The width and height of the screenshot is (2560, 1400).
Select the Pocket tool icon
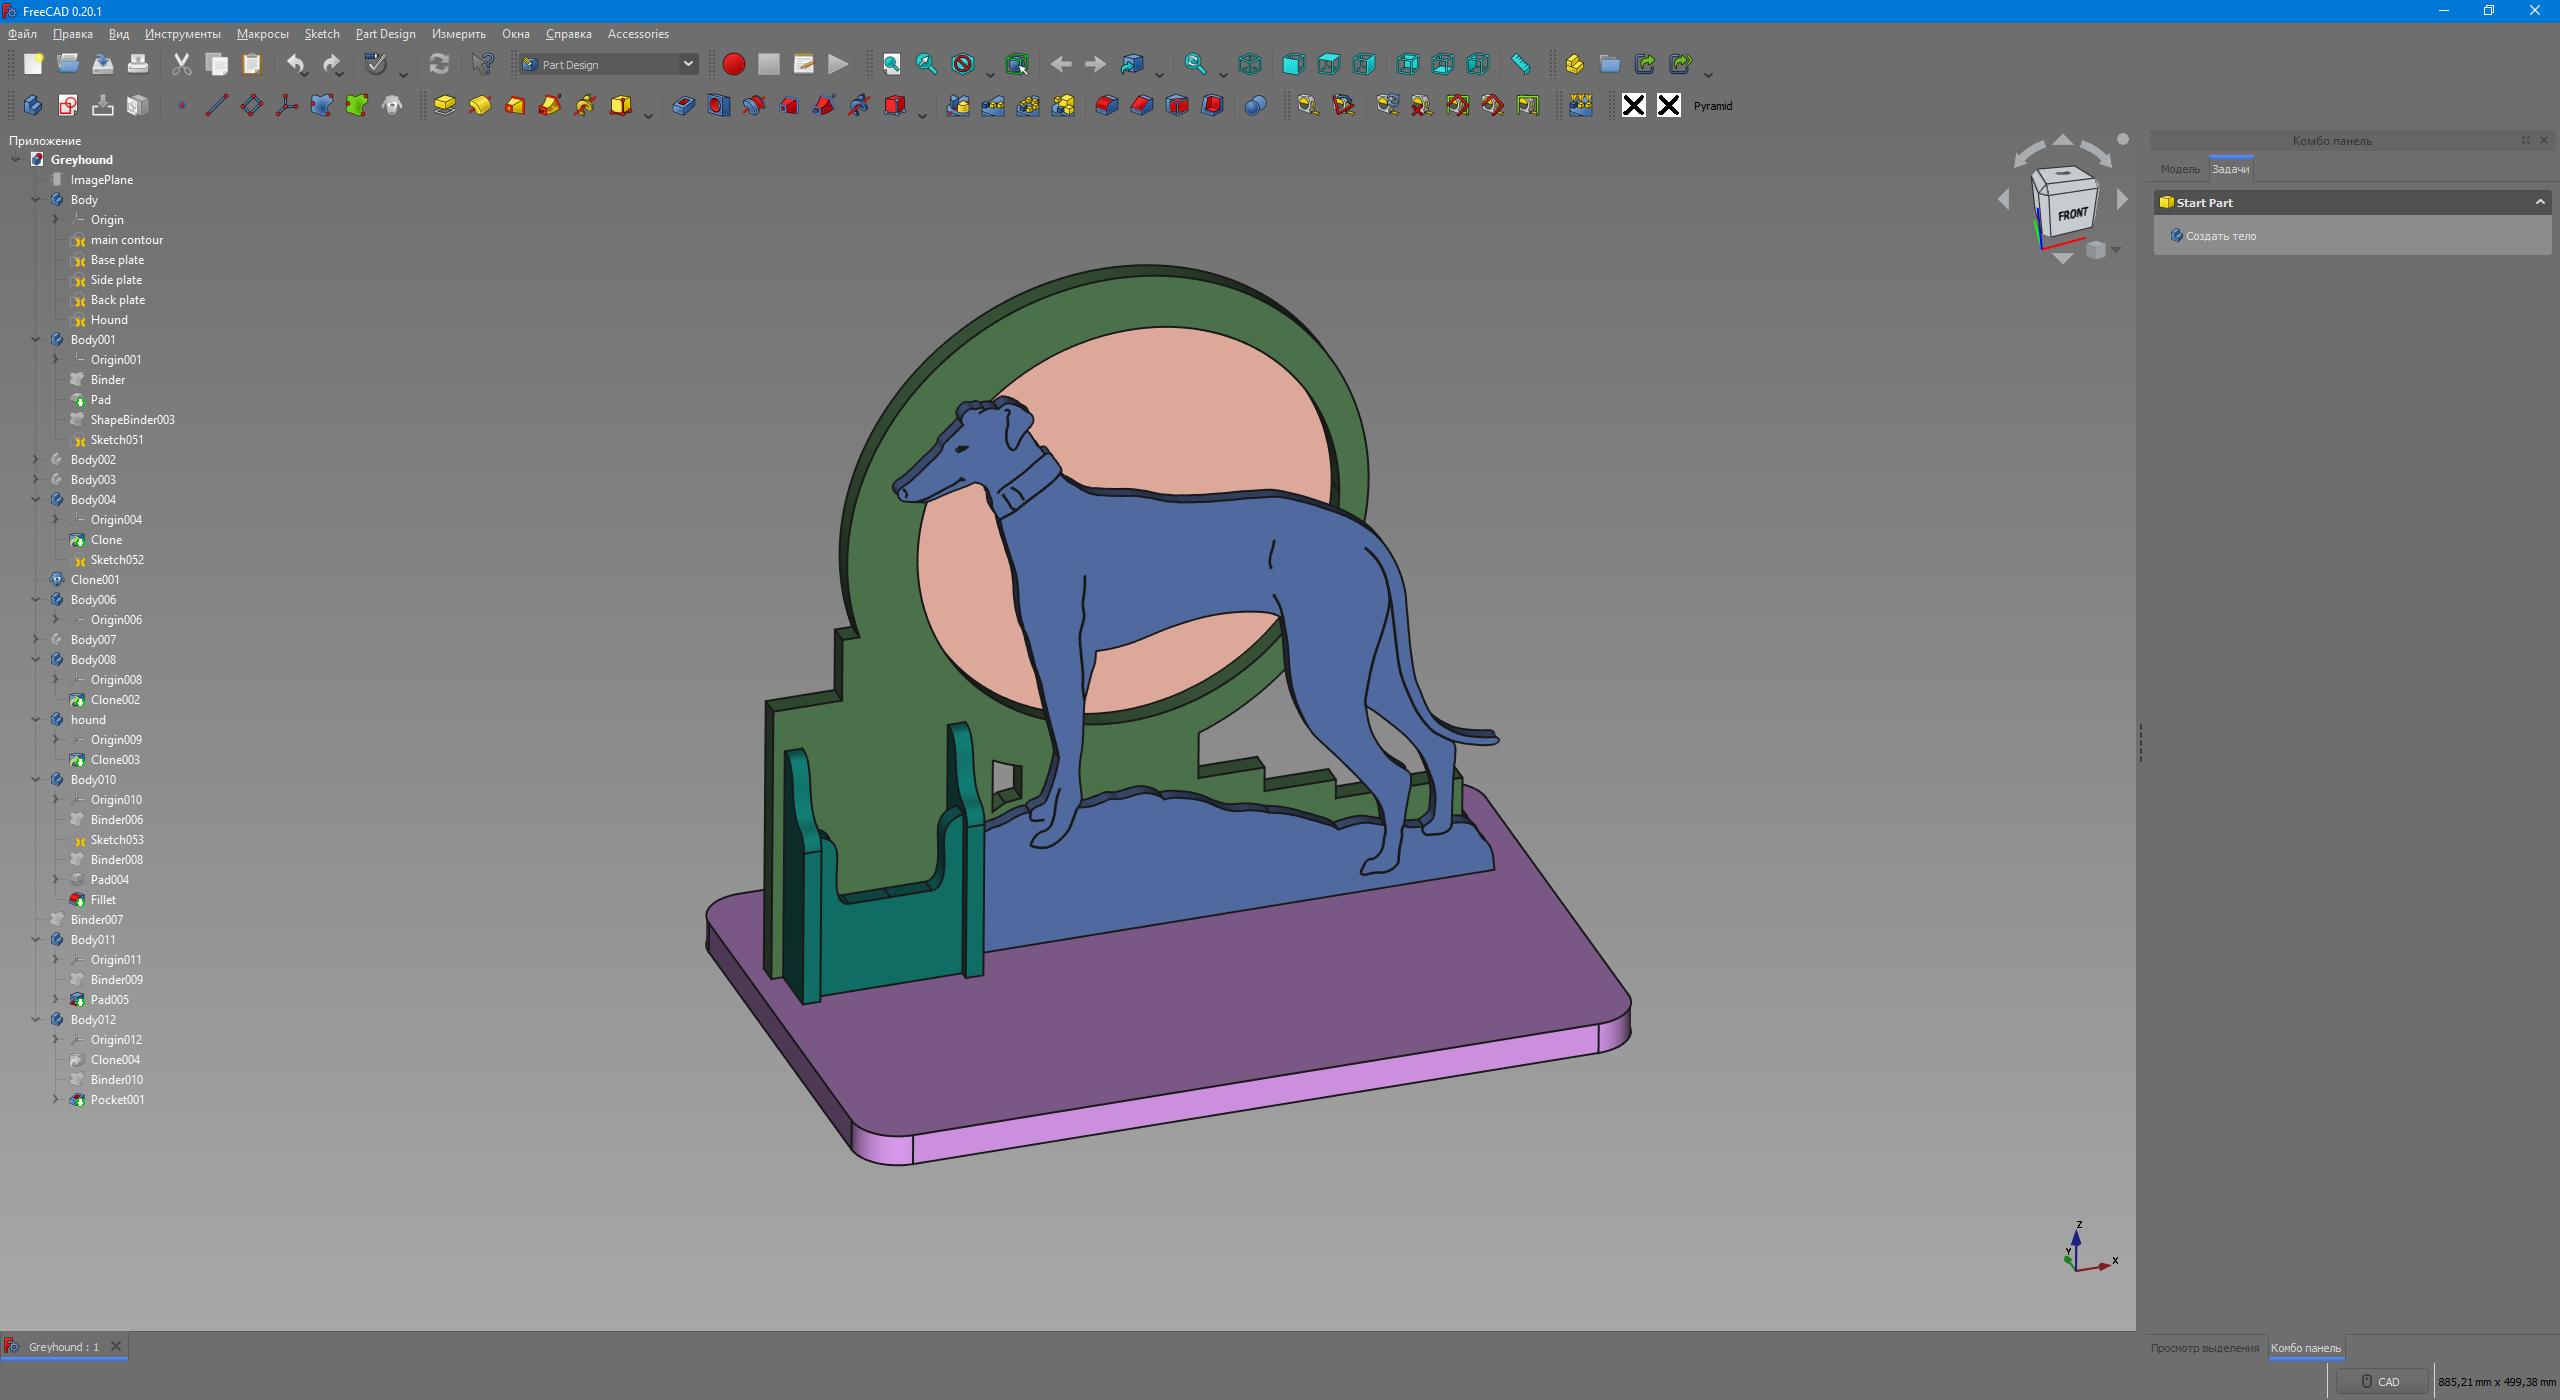(684, 105)
